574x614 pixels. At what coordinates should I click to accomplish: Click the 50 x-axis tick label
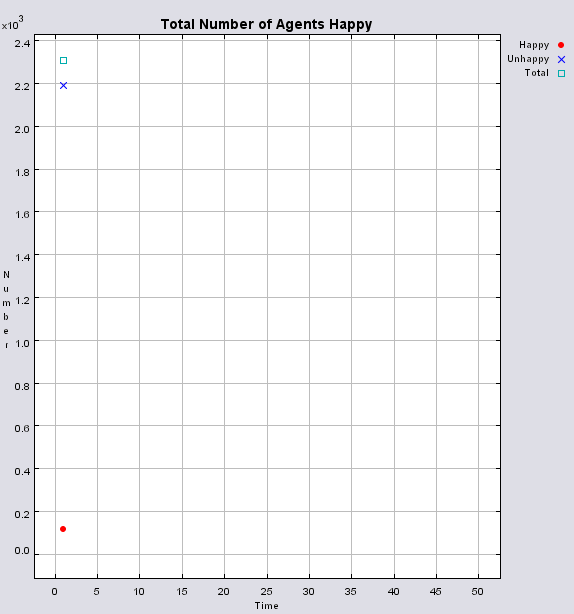pos(477,591)
